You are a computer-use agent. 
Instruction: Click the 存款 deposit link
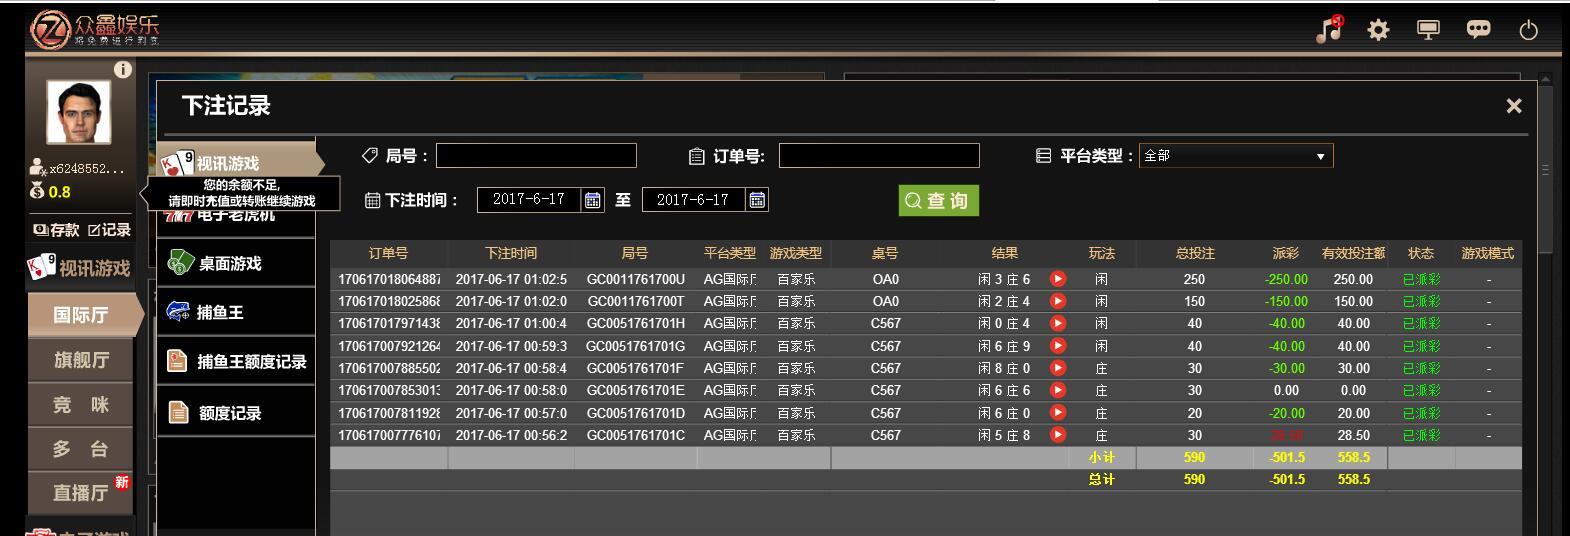pyautogui.click(x=57, y=230)
